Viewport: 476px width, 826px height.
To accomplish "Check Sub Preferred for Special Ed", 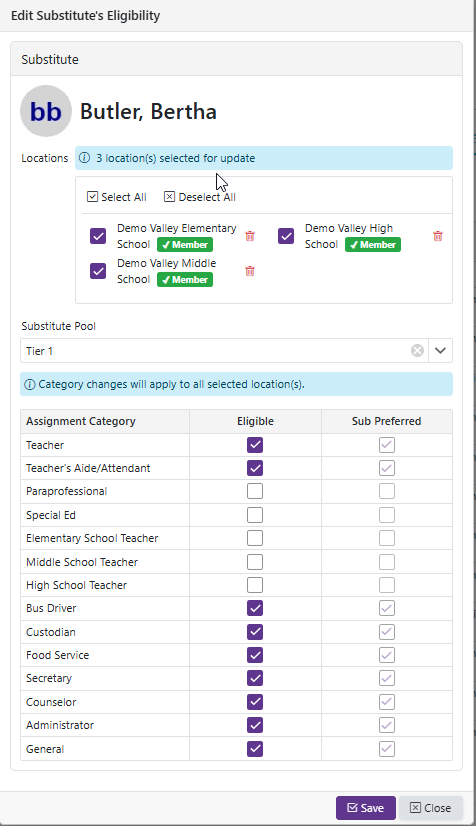I will click(x=386, y=515).
